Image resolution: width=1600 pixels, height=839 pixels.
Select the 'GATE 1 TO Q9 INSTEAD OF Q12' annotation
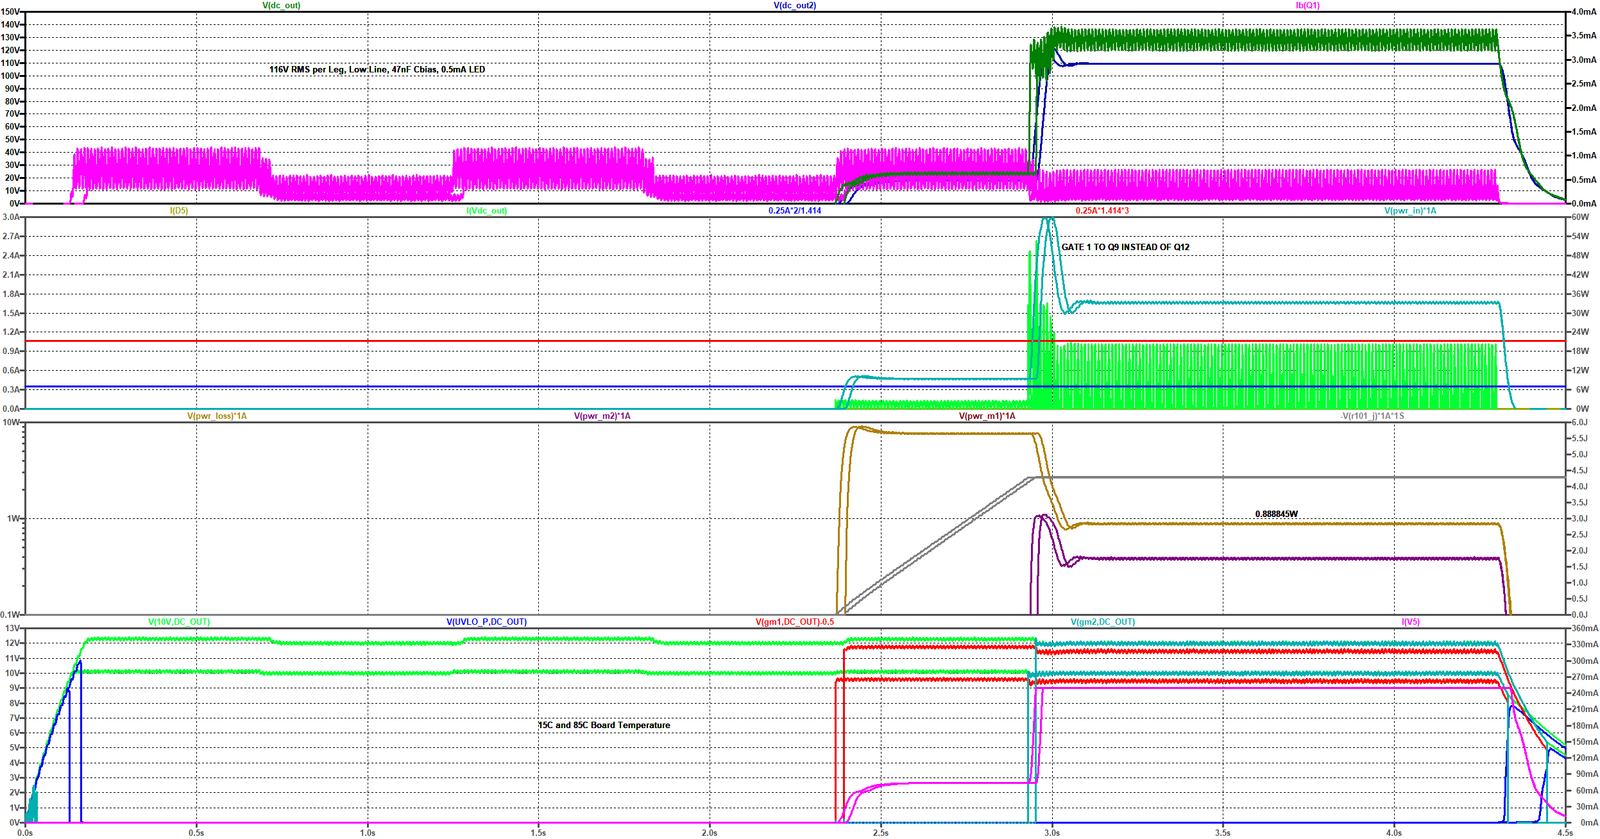coord(1125,247)
